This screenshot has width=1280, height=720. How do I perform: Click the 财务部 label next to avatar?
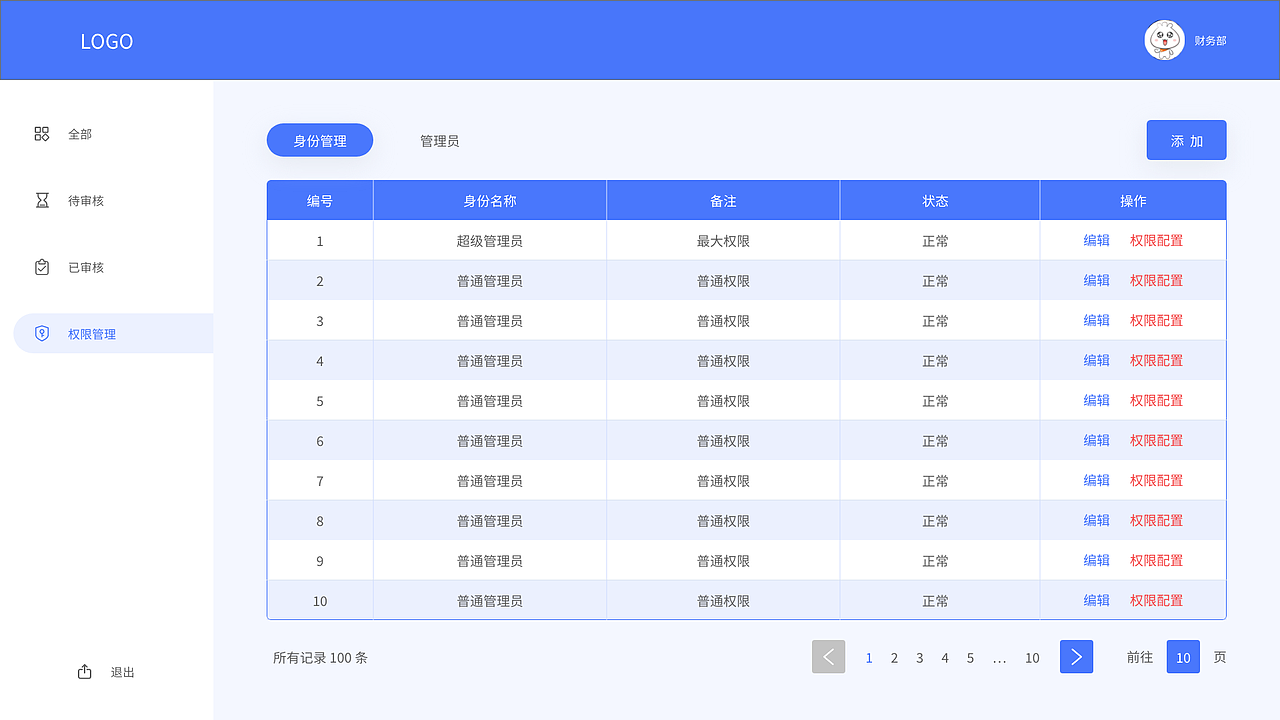(x=1211, y=40)
